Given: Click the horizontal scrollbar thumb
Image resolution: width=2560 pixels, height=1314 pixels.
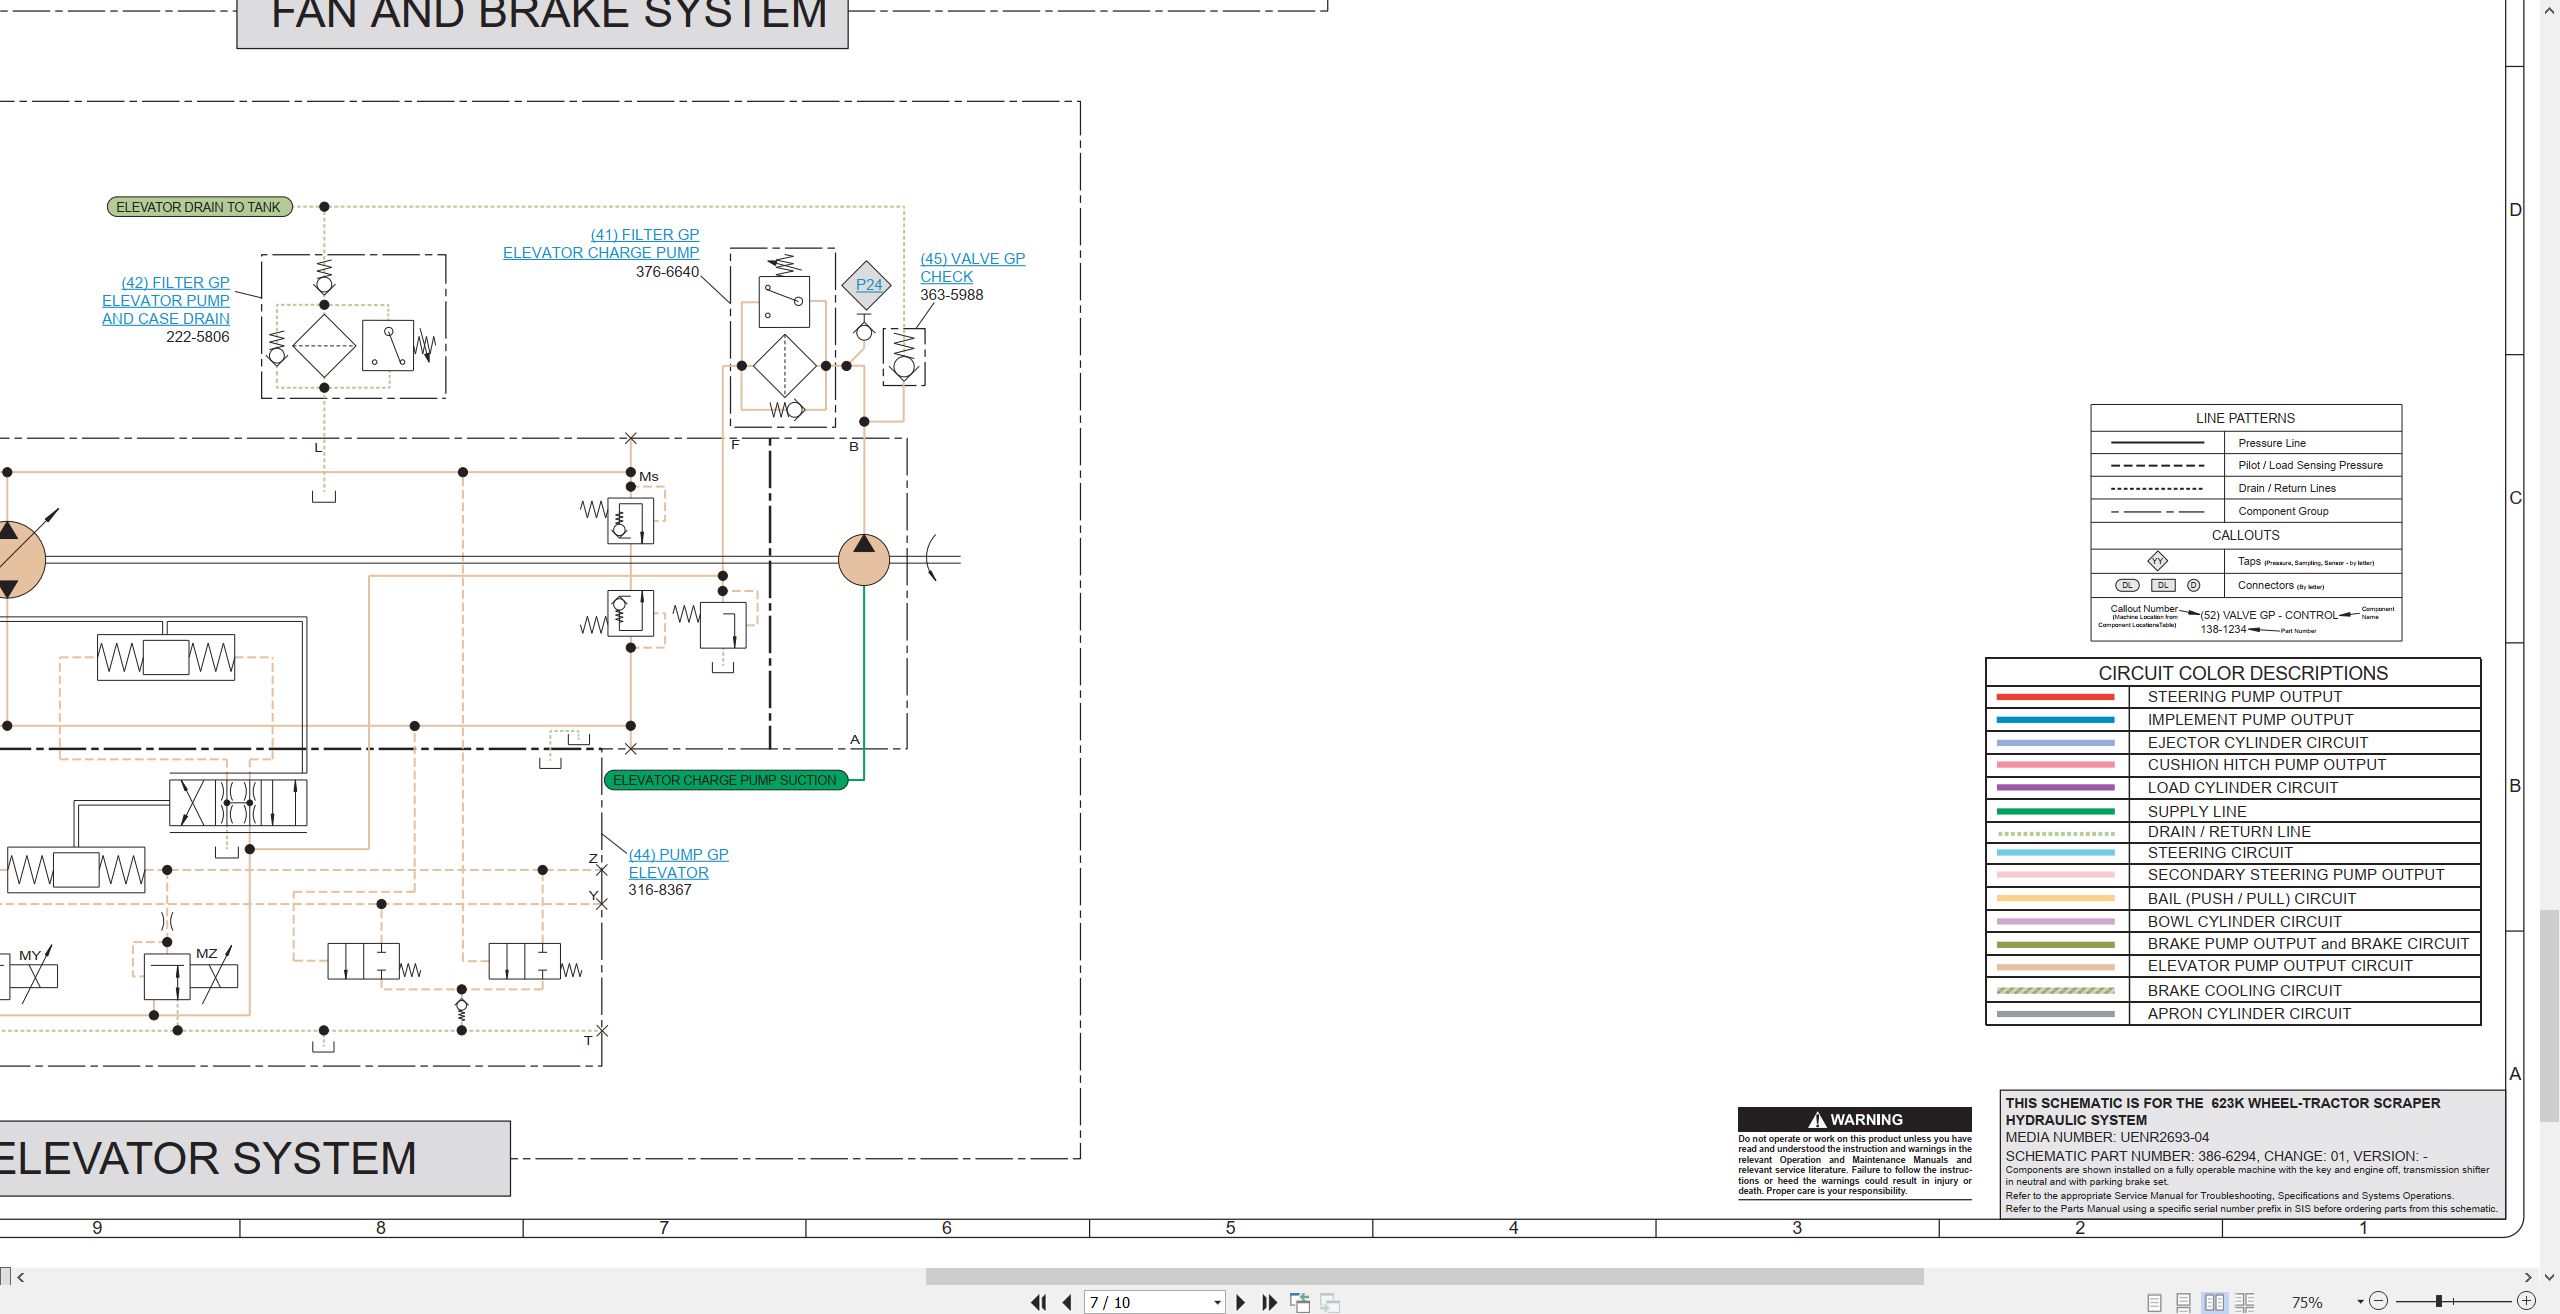Looking at the screenshot, I should [1424, 1276].
